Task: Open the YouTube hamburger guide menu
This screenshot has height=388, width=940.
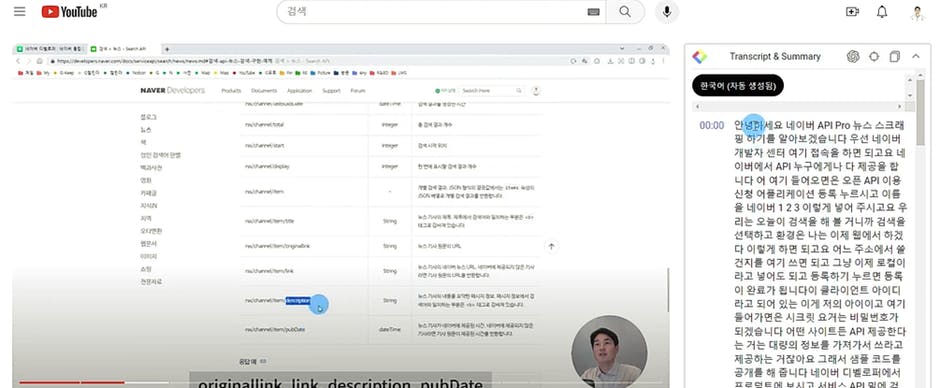Action: (x=20, y=11)
